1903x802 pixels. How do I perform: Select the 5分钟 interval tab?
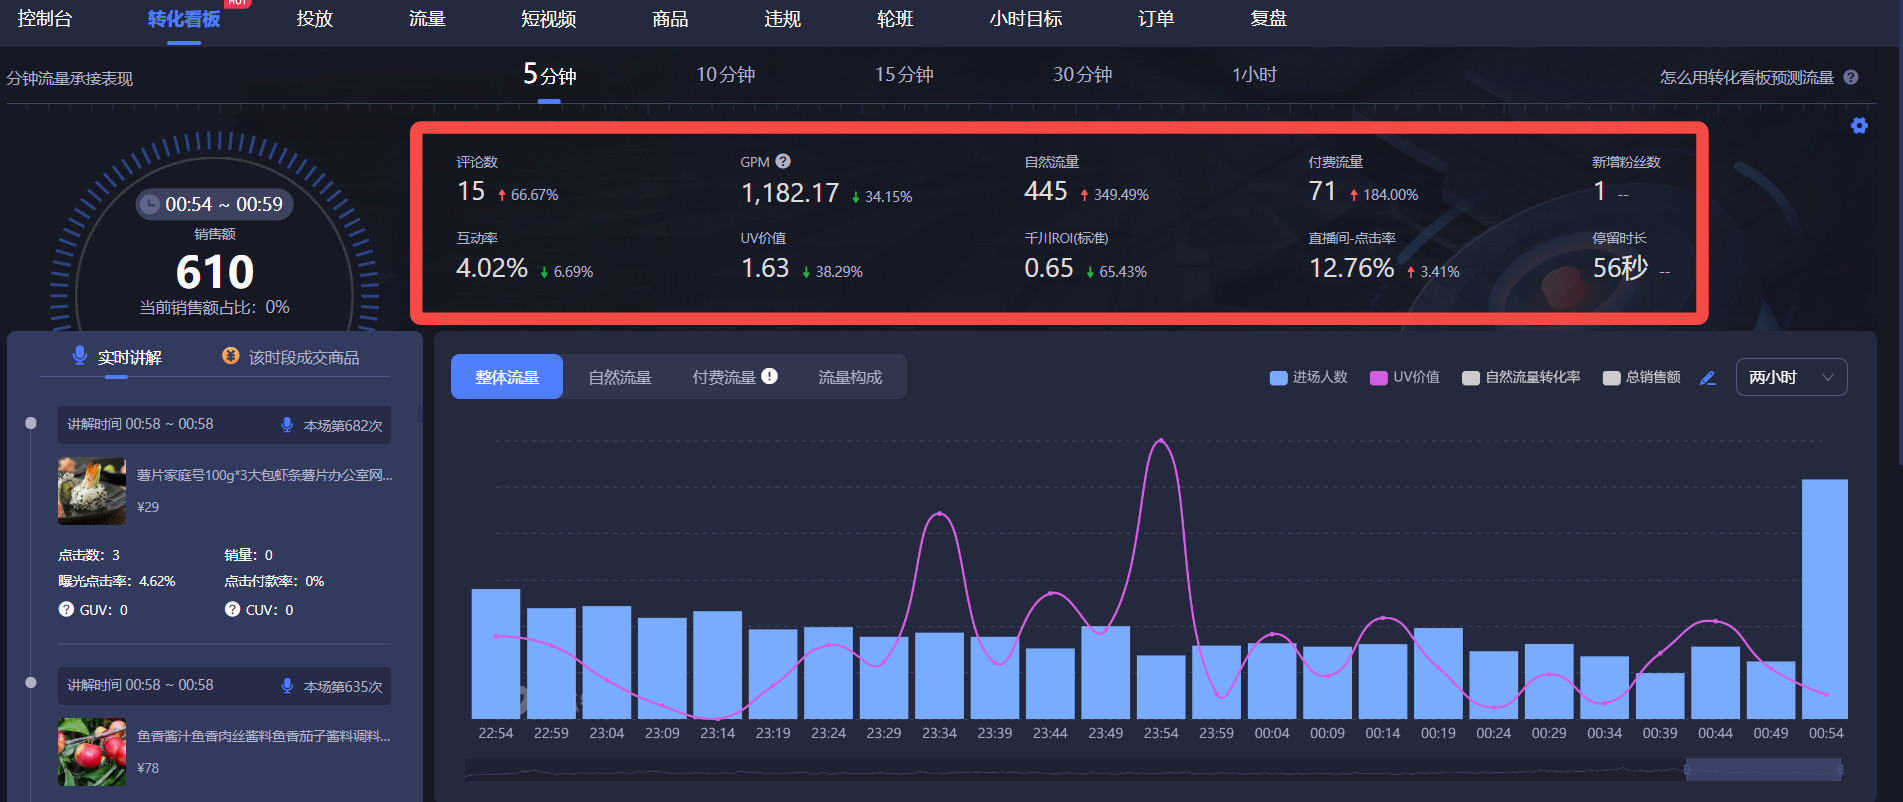(x=549, y=74)
